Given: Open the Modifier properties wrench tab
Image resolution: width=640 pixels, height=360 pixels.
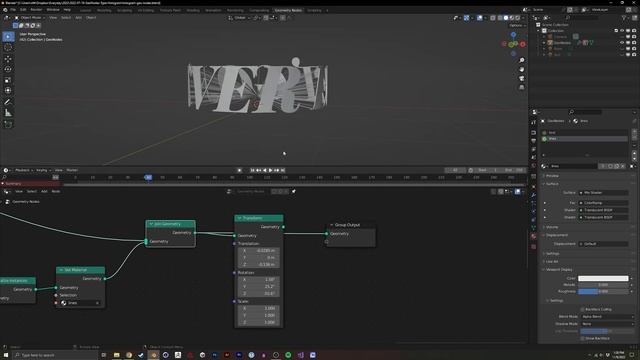Looking at the screenshot, I should tap(533, 195).
